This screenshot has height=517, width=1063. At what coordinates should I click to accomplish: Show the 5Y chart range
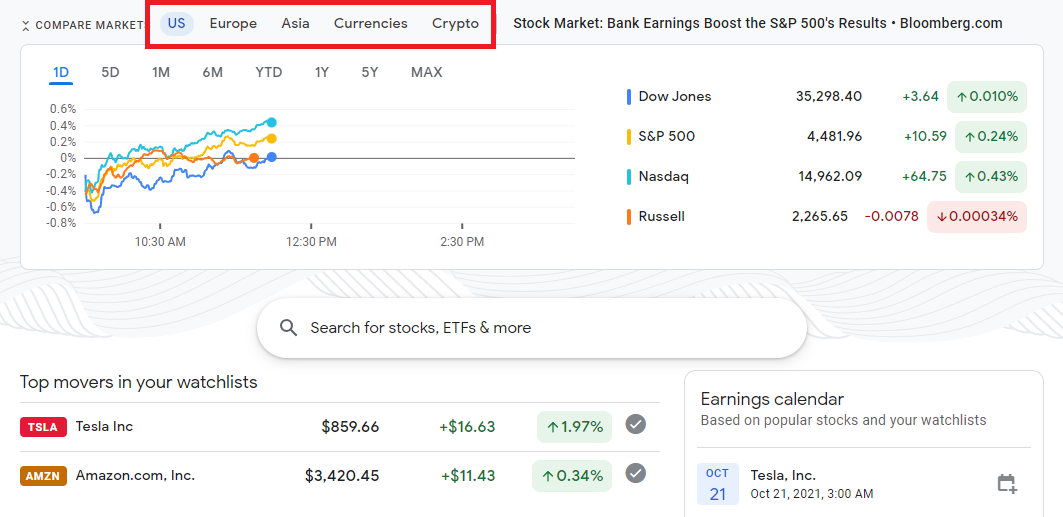tap(369, 73)
